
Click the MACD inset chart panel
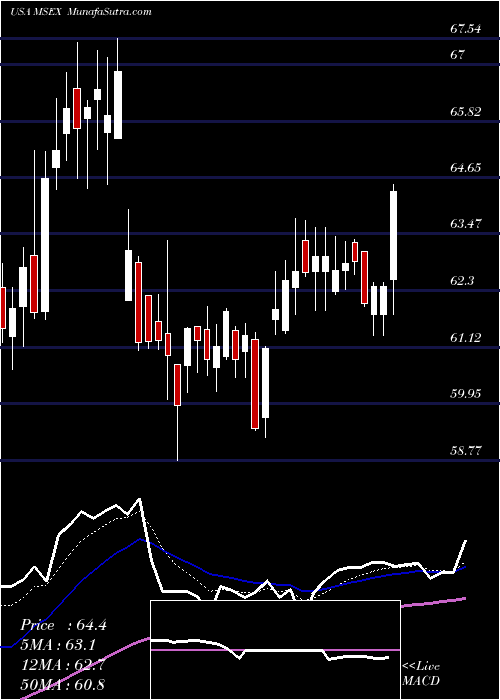click(x=275, y=650)
